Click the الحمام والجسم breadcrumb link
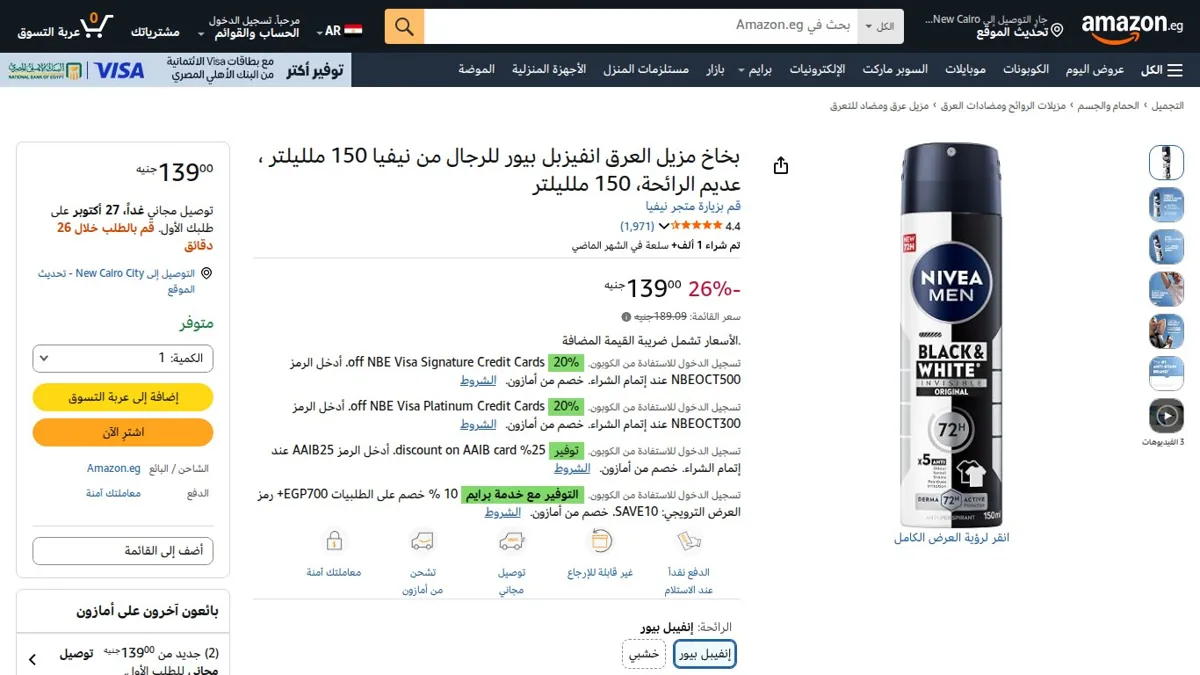Image resolution: width=1200 pixels, height=675 pixels. coord(1109,105)
